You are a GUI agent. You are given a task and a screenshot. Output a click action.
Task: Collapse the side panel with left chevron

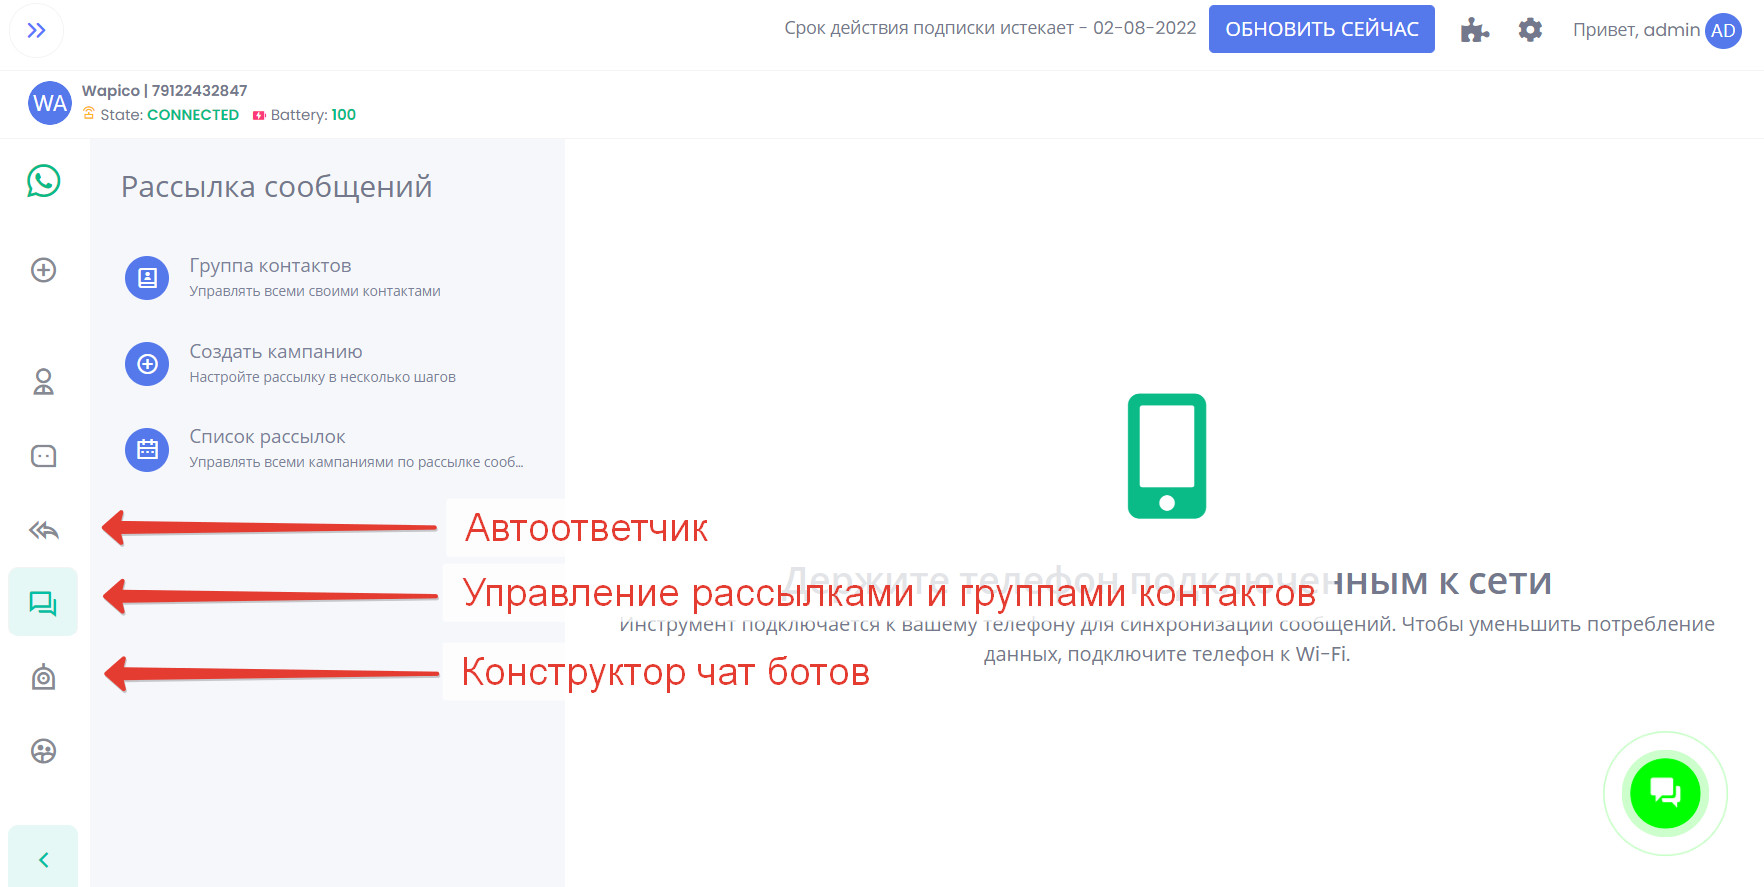coord(43,859)
